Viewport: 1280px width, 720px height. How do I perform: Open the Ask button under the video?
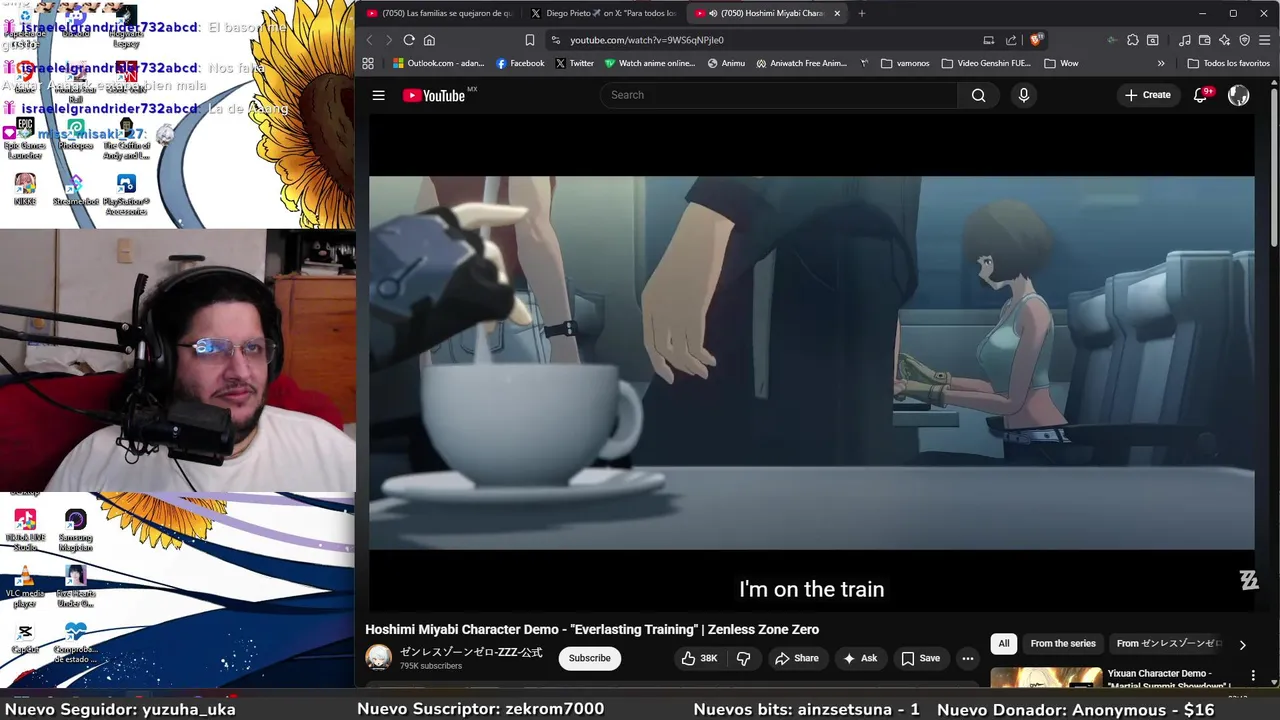coord(859,658)
